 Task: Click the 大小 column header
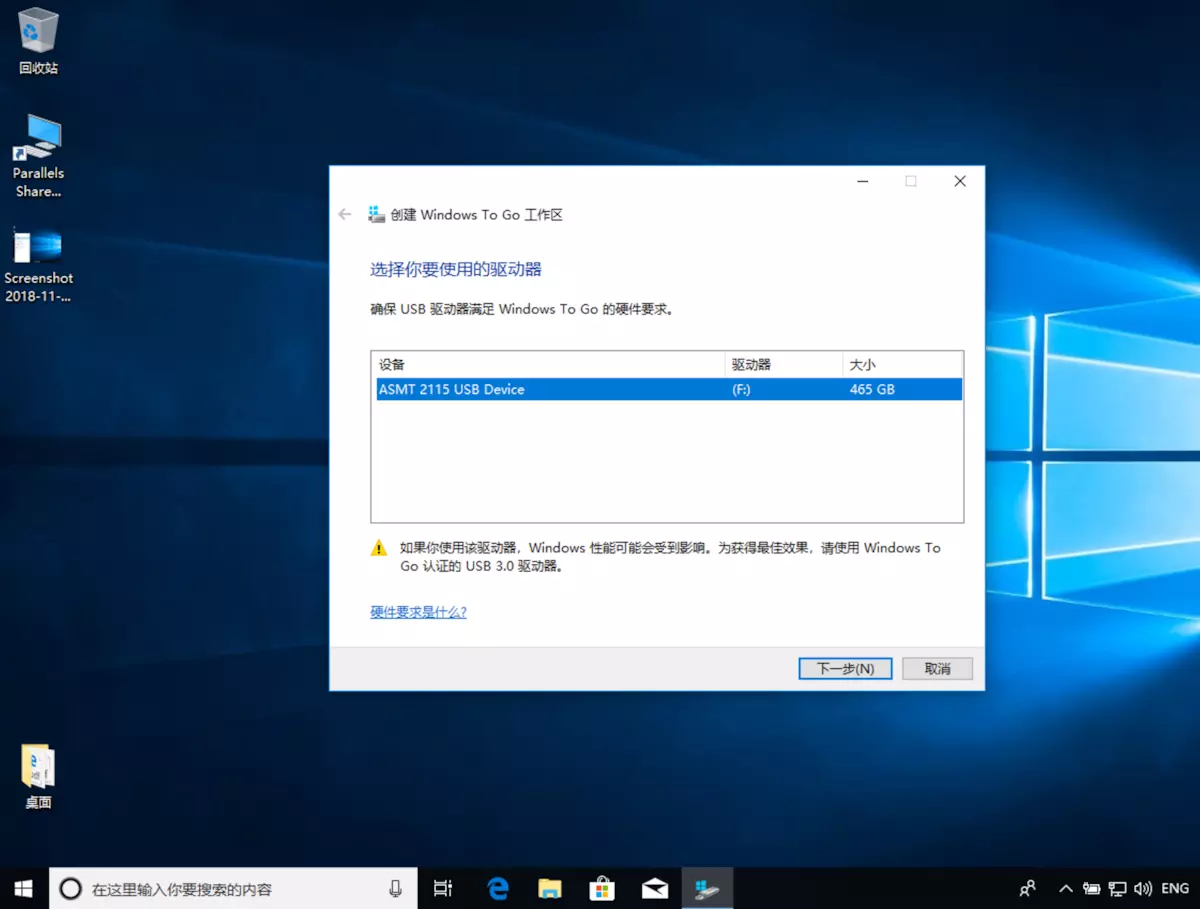pos(901,364)
